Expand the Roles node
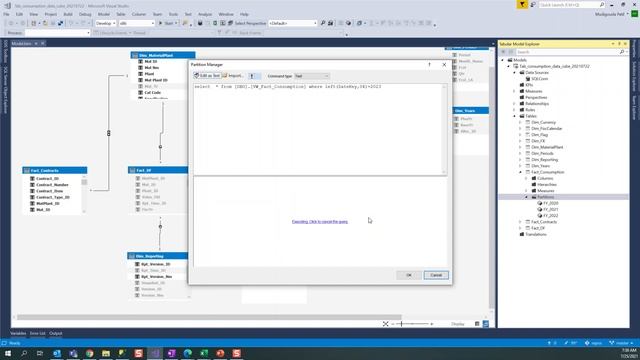 [515, 110]
